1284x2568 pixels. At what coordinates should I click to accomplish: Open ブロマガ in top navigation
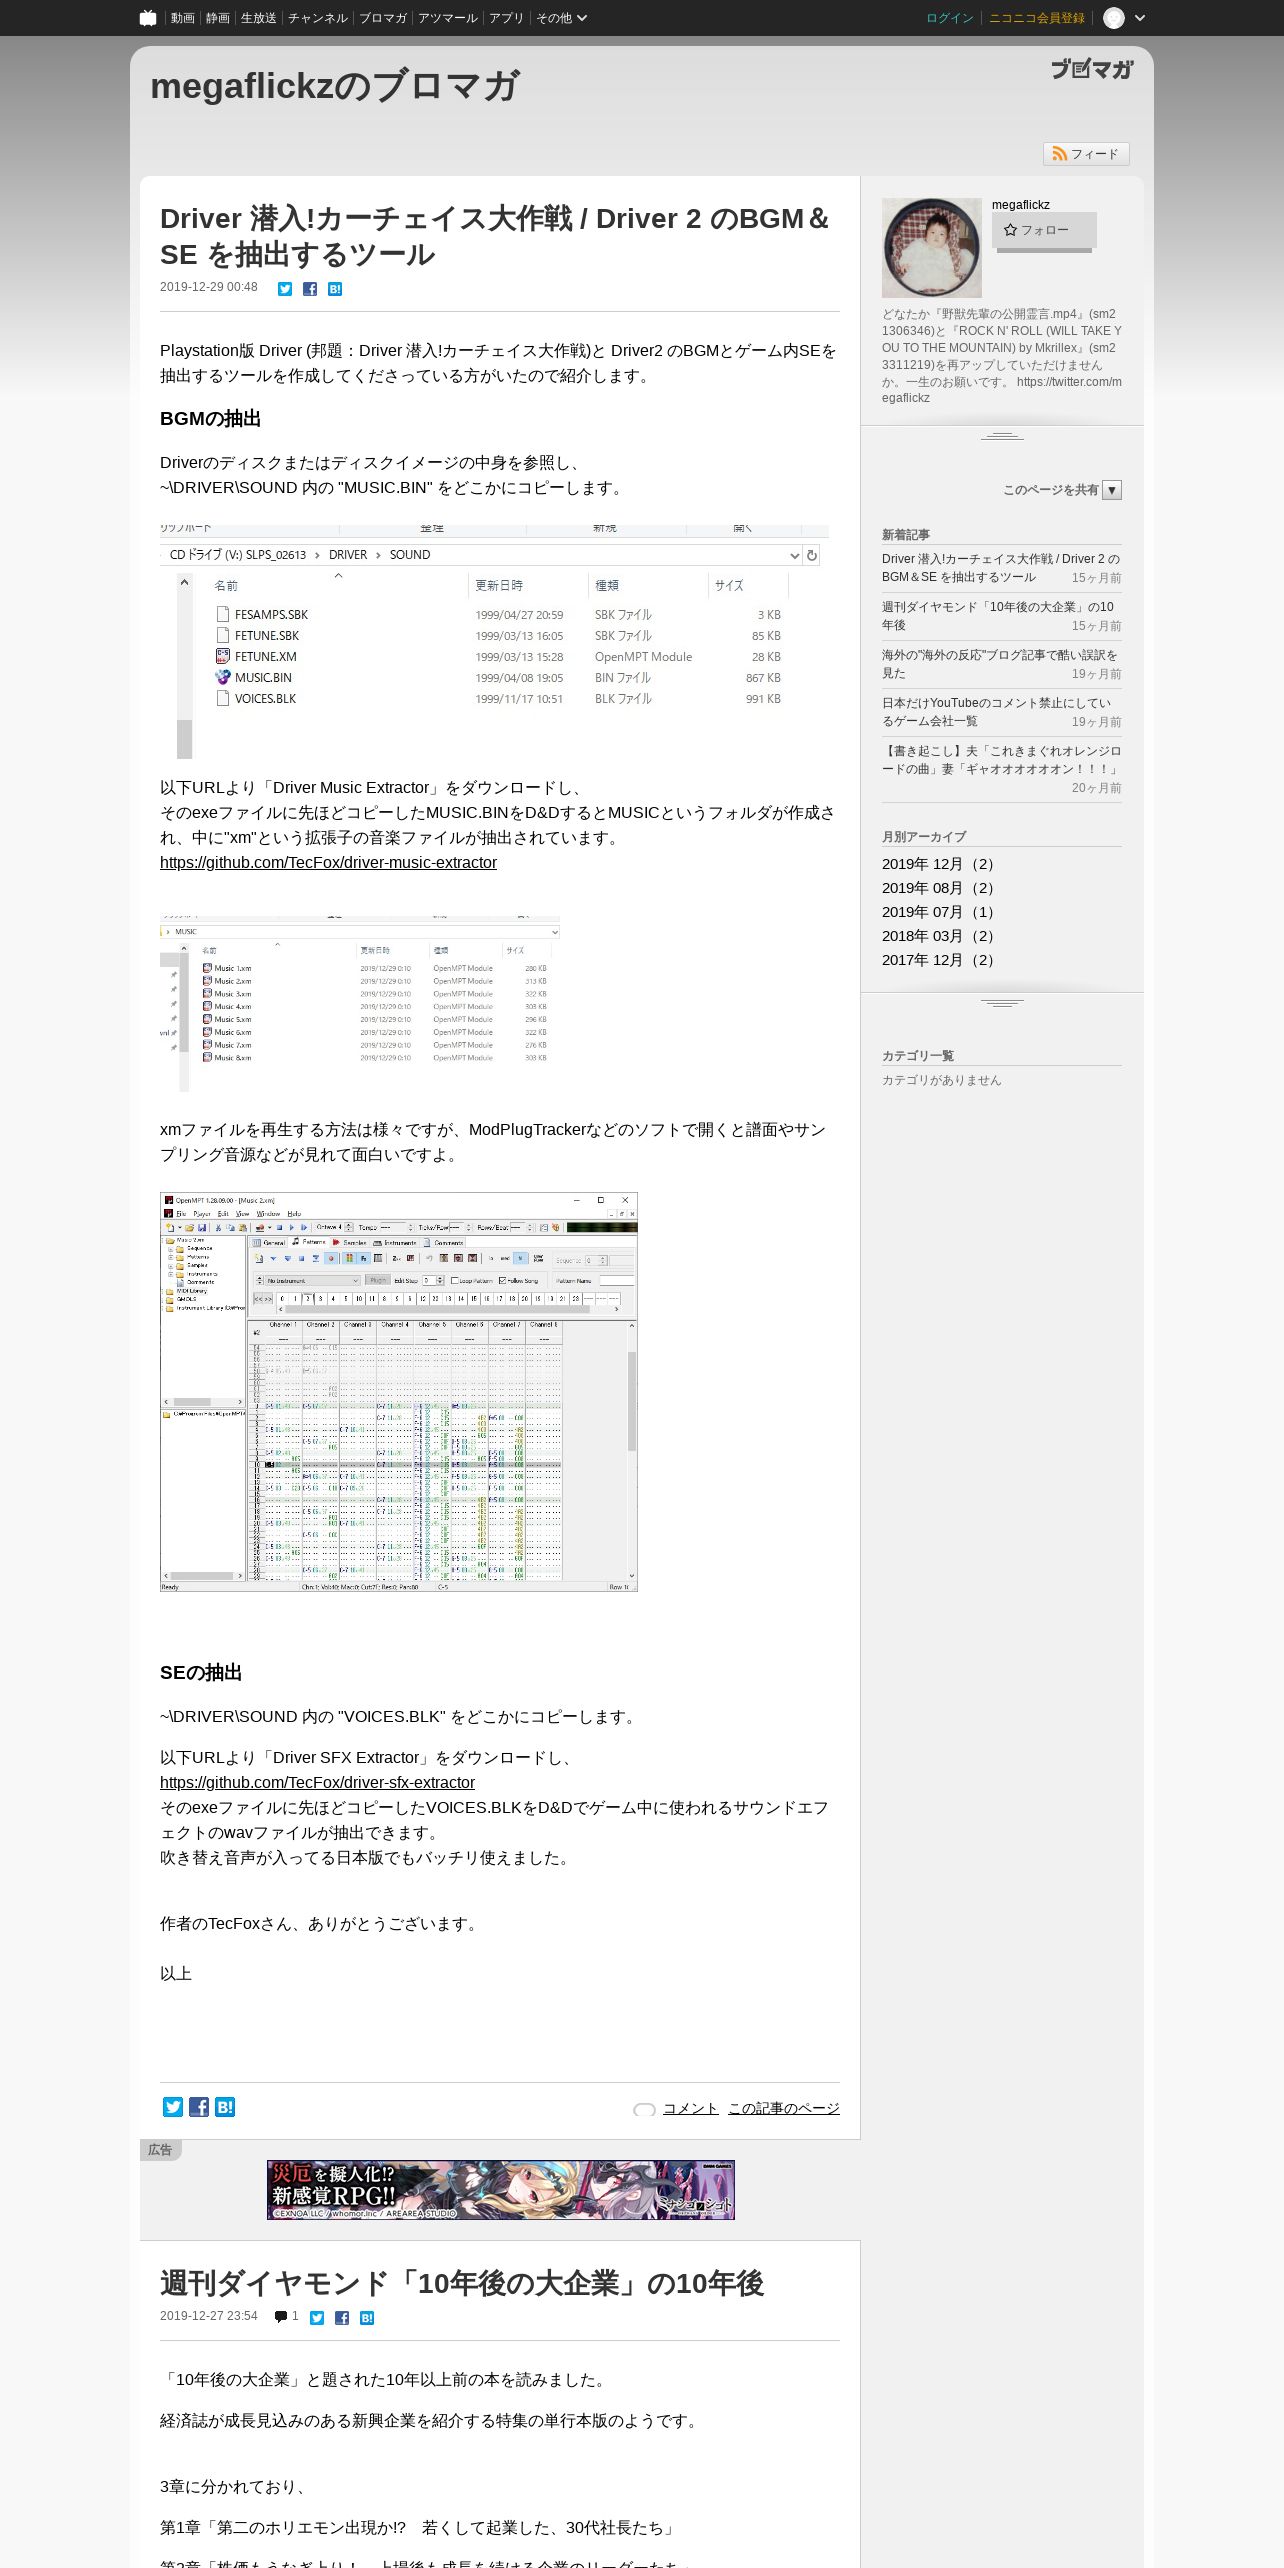click(383, 18)
